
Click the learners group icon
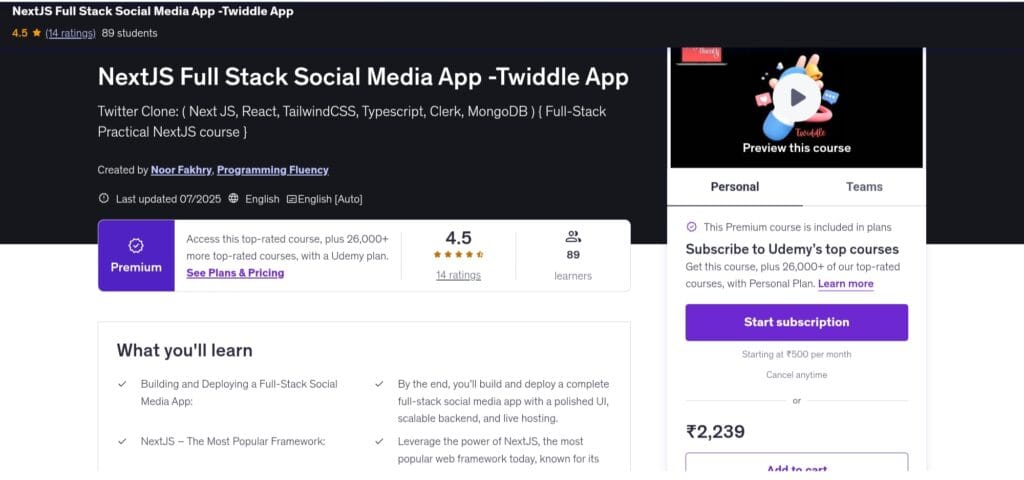click(573, 237)
